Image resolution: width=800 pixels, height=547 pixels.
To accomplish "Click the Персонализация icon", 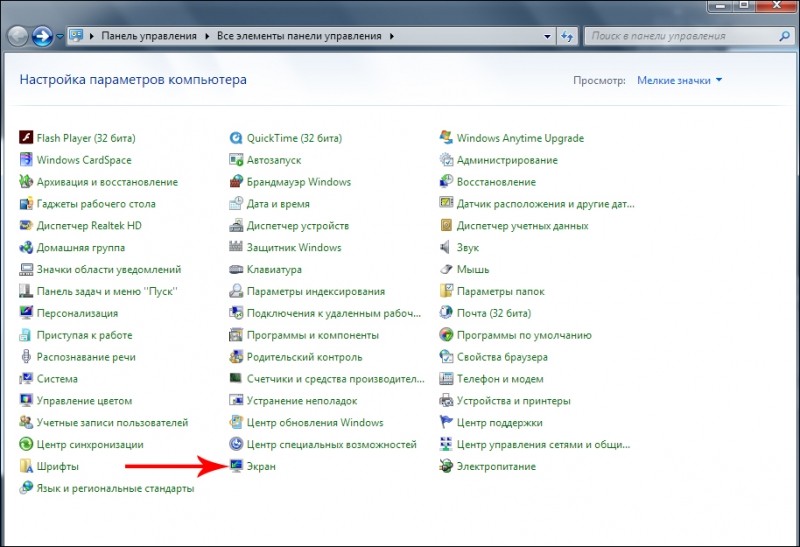I will (26, 313).
